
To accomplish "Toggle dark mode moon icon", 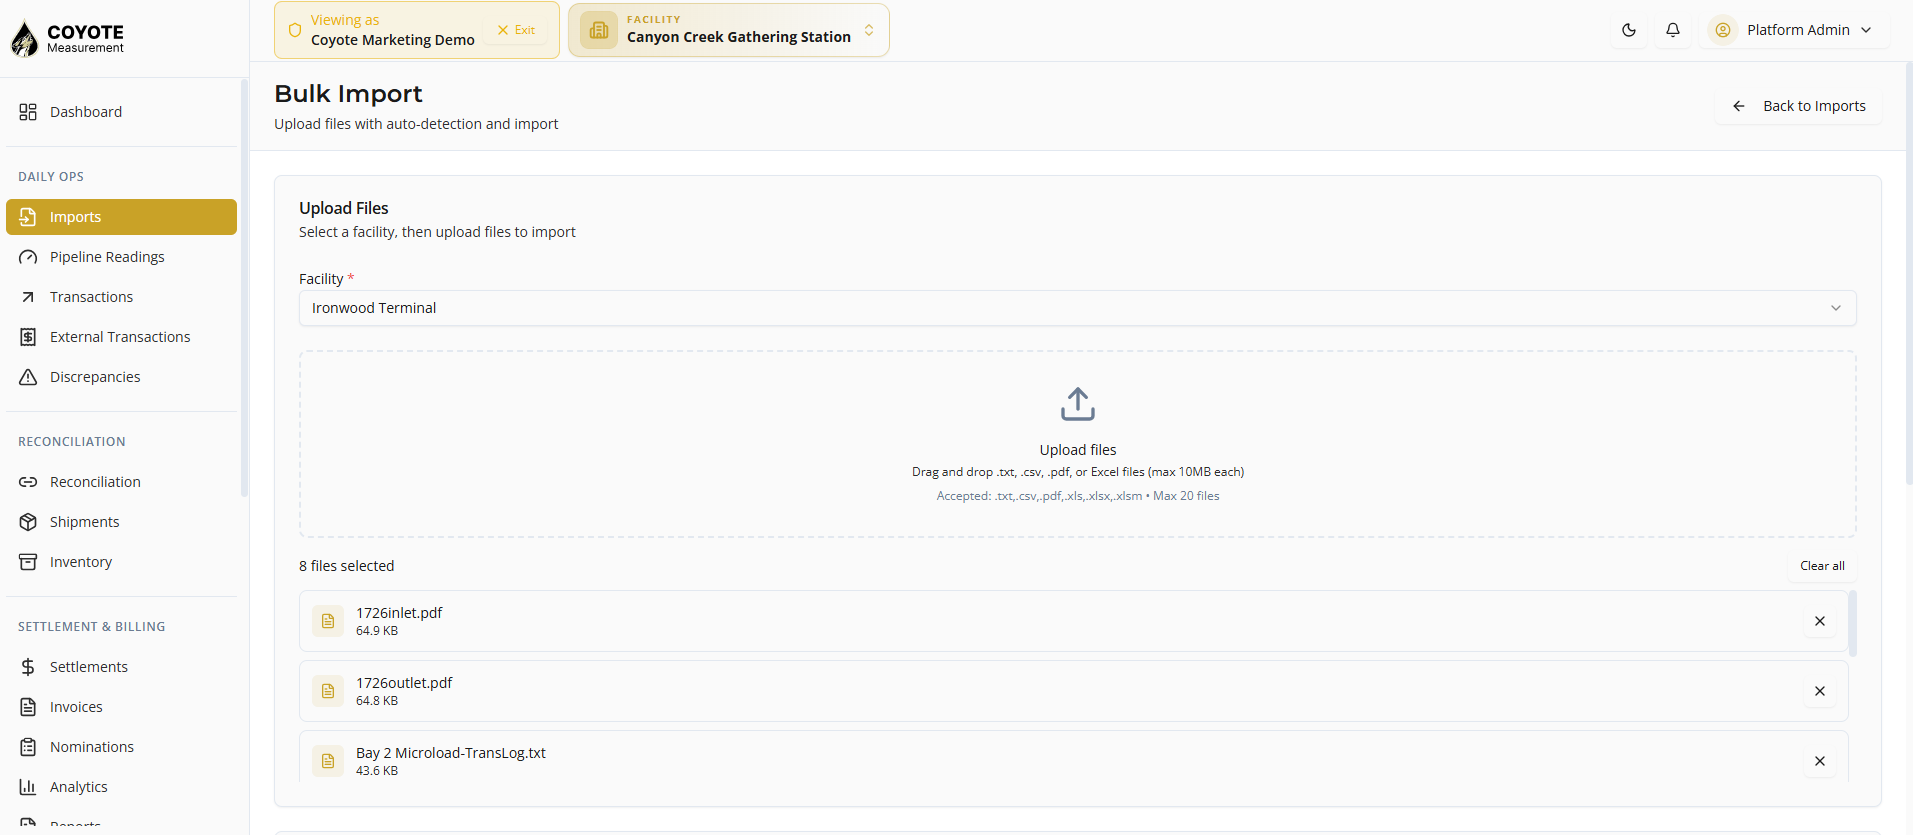I will point(1629,30).
